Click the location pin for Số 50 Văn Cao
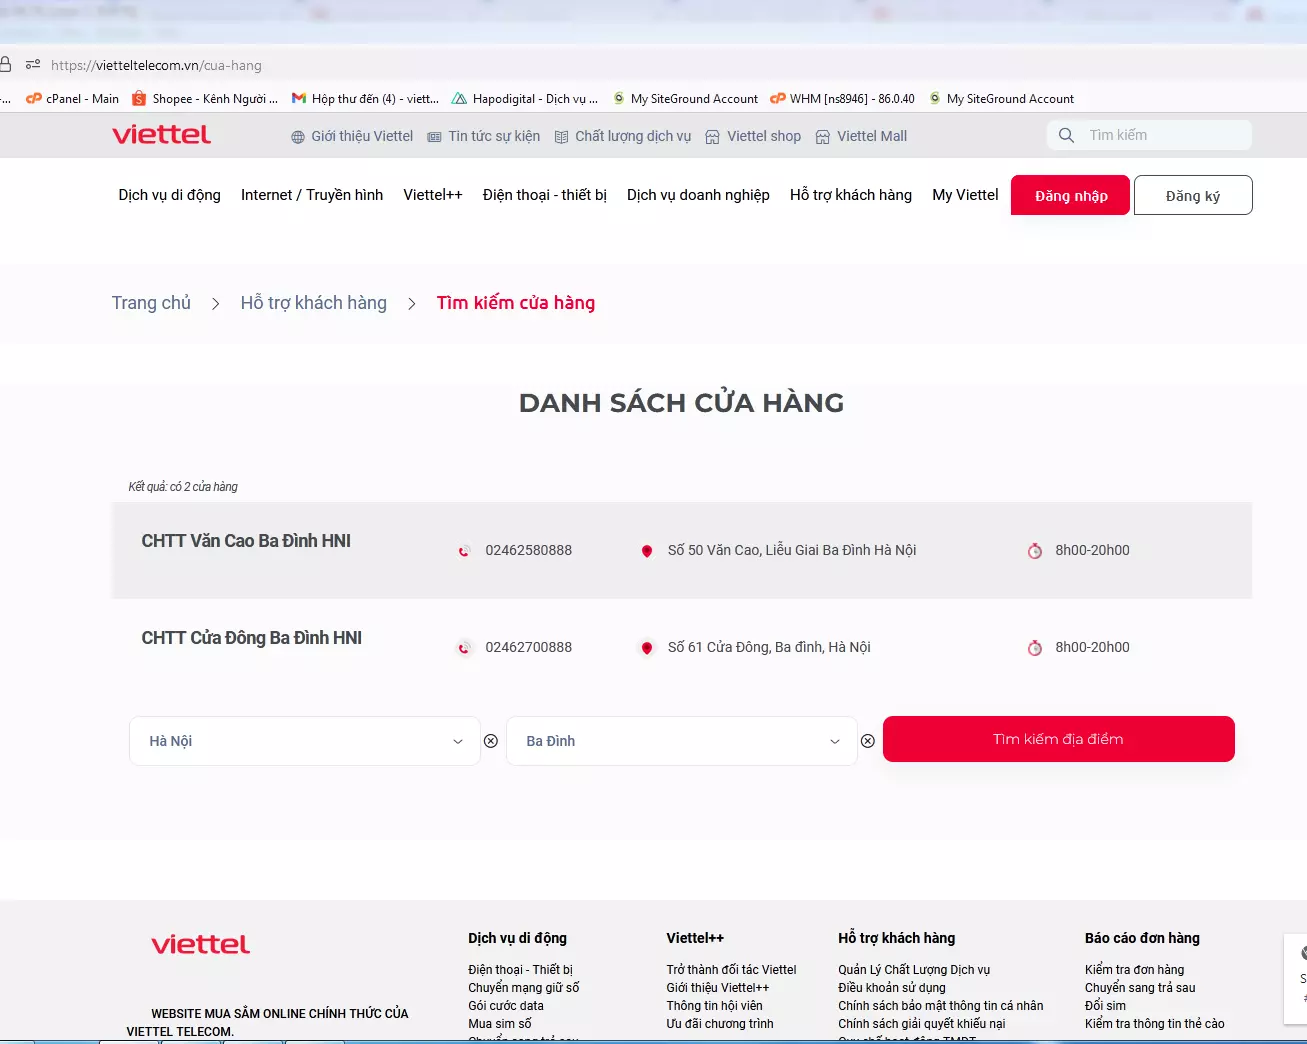This screenshot has height=1044, width=1307. coord(647,551)
